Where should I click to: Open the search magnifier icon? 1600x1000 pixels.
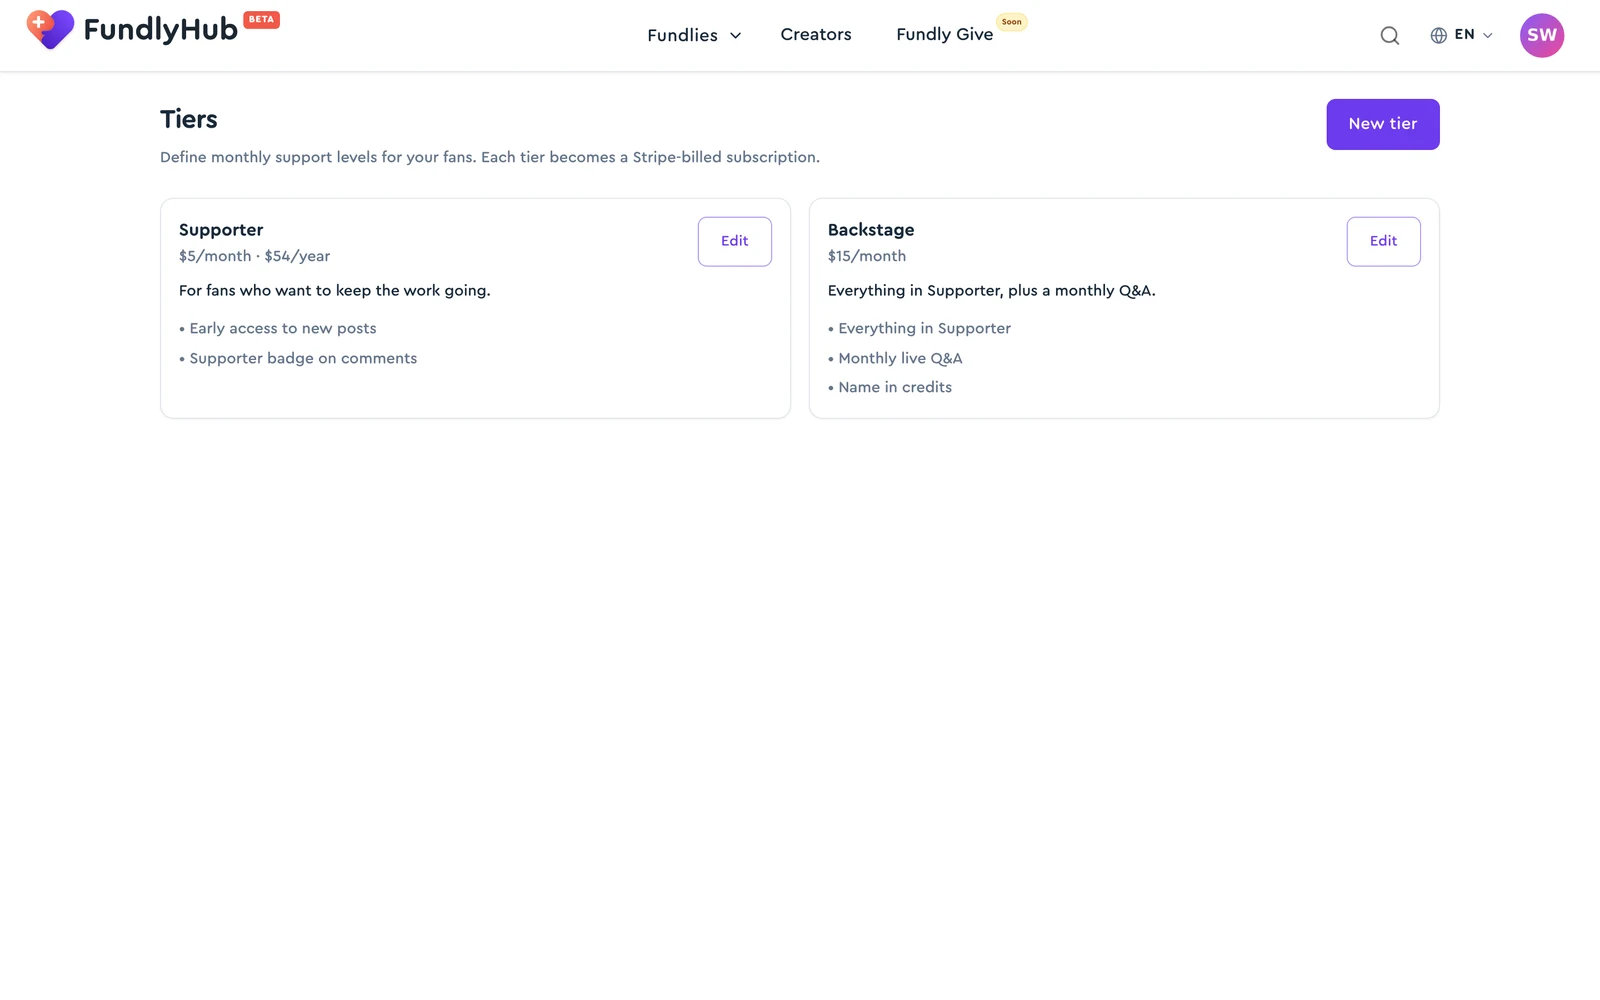[x=1390, y=36]
